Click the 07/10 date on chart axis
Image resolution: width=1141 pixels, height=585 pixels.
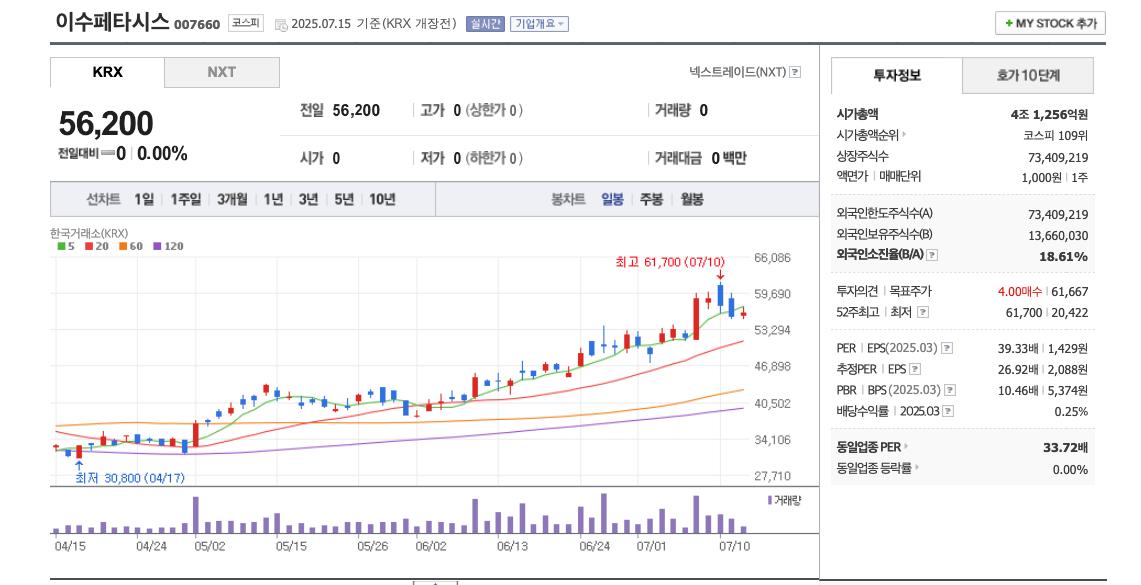734,546
